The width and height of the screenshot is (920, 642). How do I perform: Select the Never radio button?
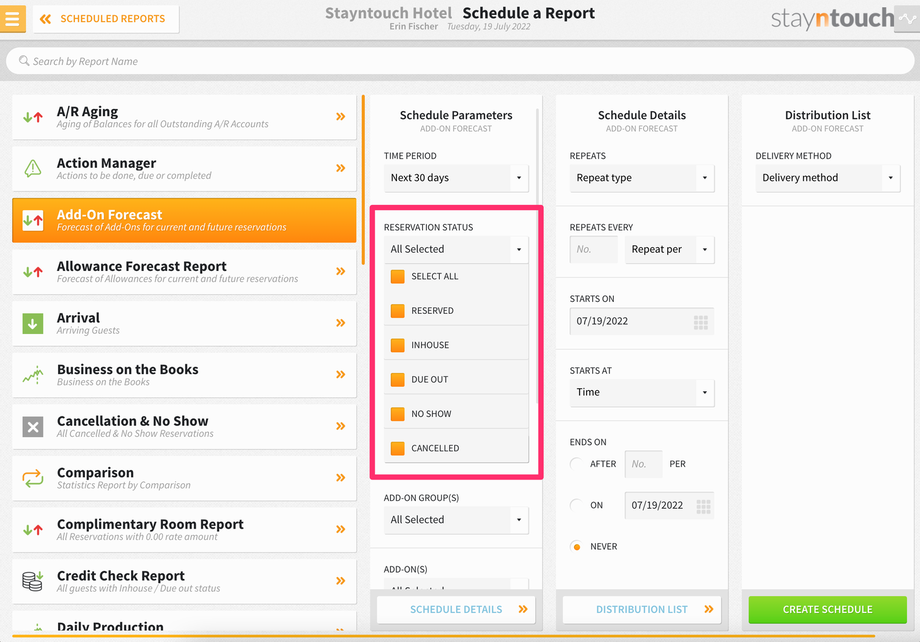[x=577, y=547]
